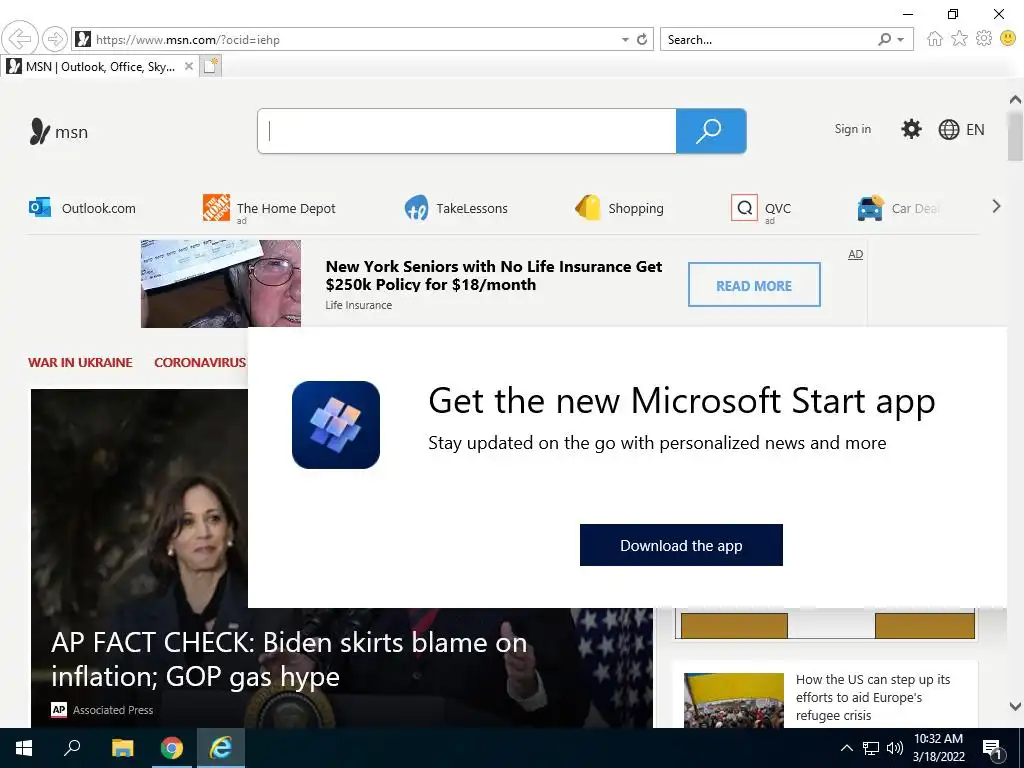Click the QVC Q logo icon
1024x768 pixels.
click(x=744, y=208)
